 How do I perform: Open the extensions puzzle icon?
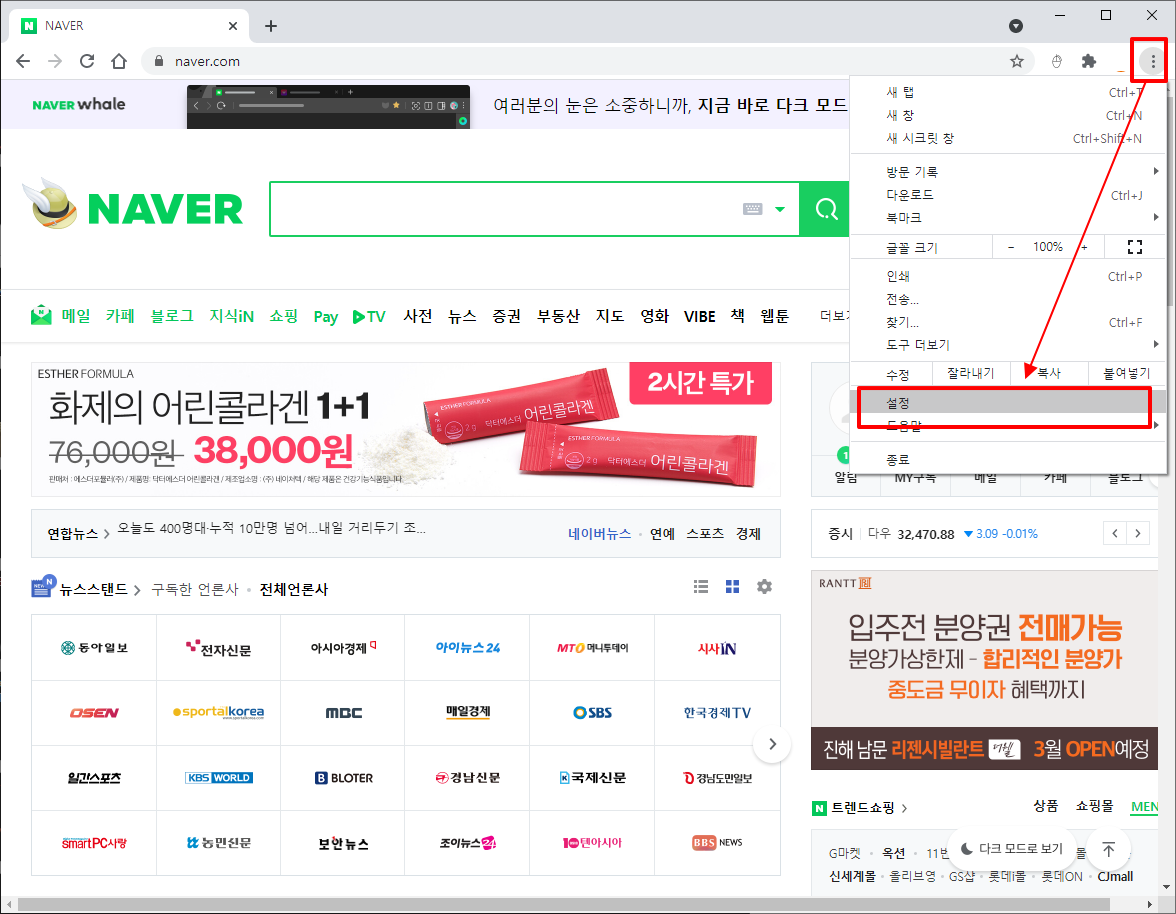(1088, 61)
